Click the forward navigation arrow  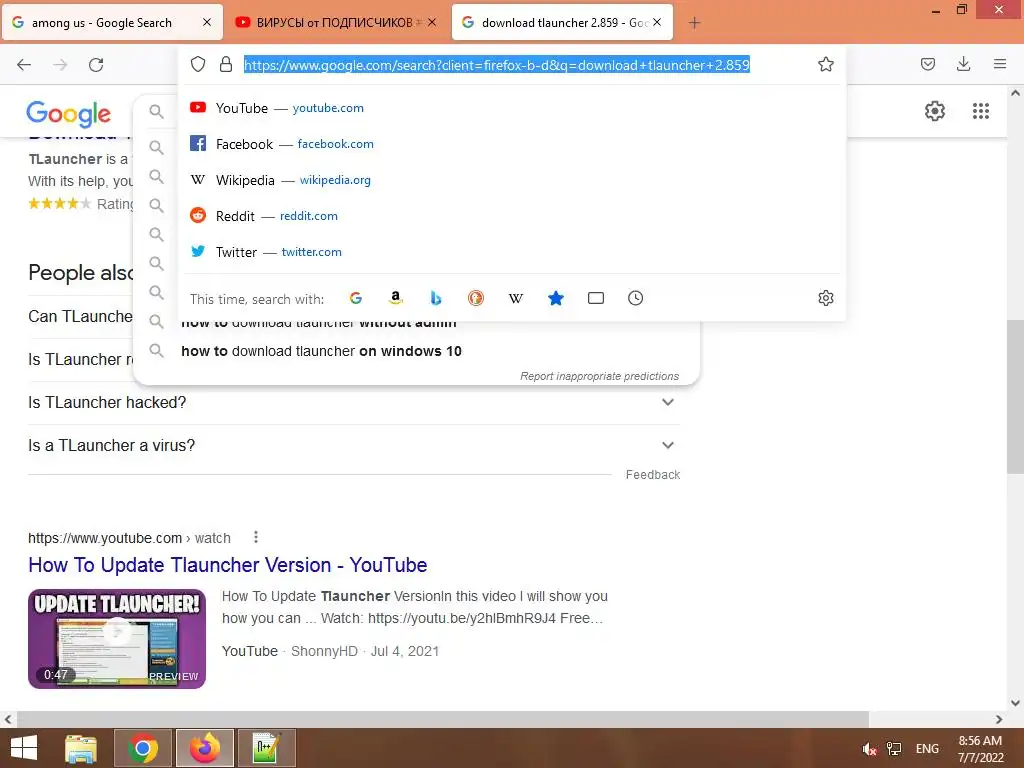pos(60,65)
